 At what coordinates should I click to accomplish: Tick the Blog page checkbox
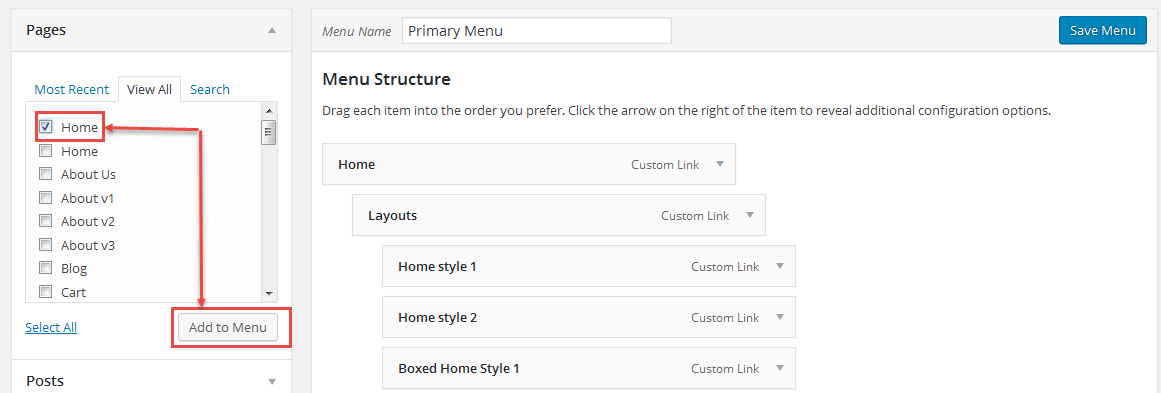coord(46,269)
